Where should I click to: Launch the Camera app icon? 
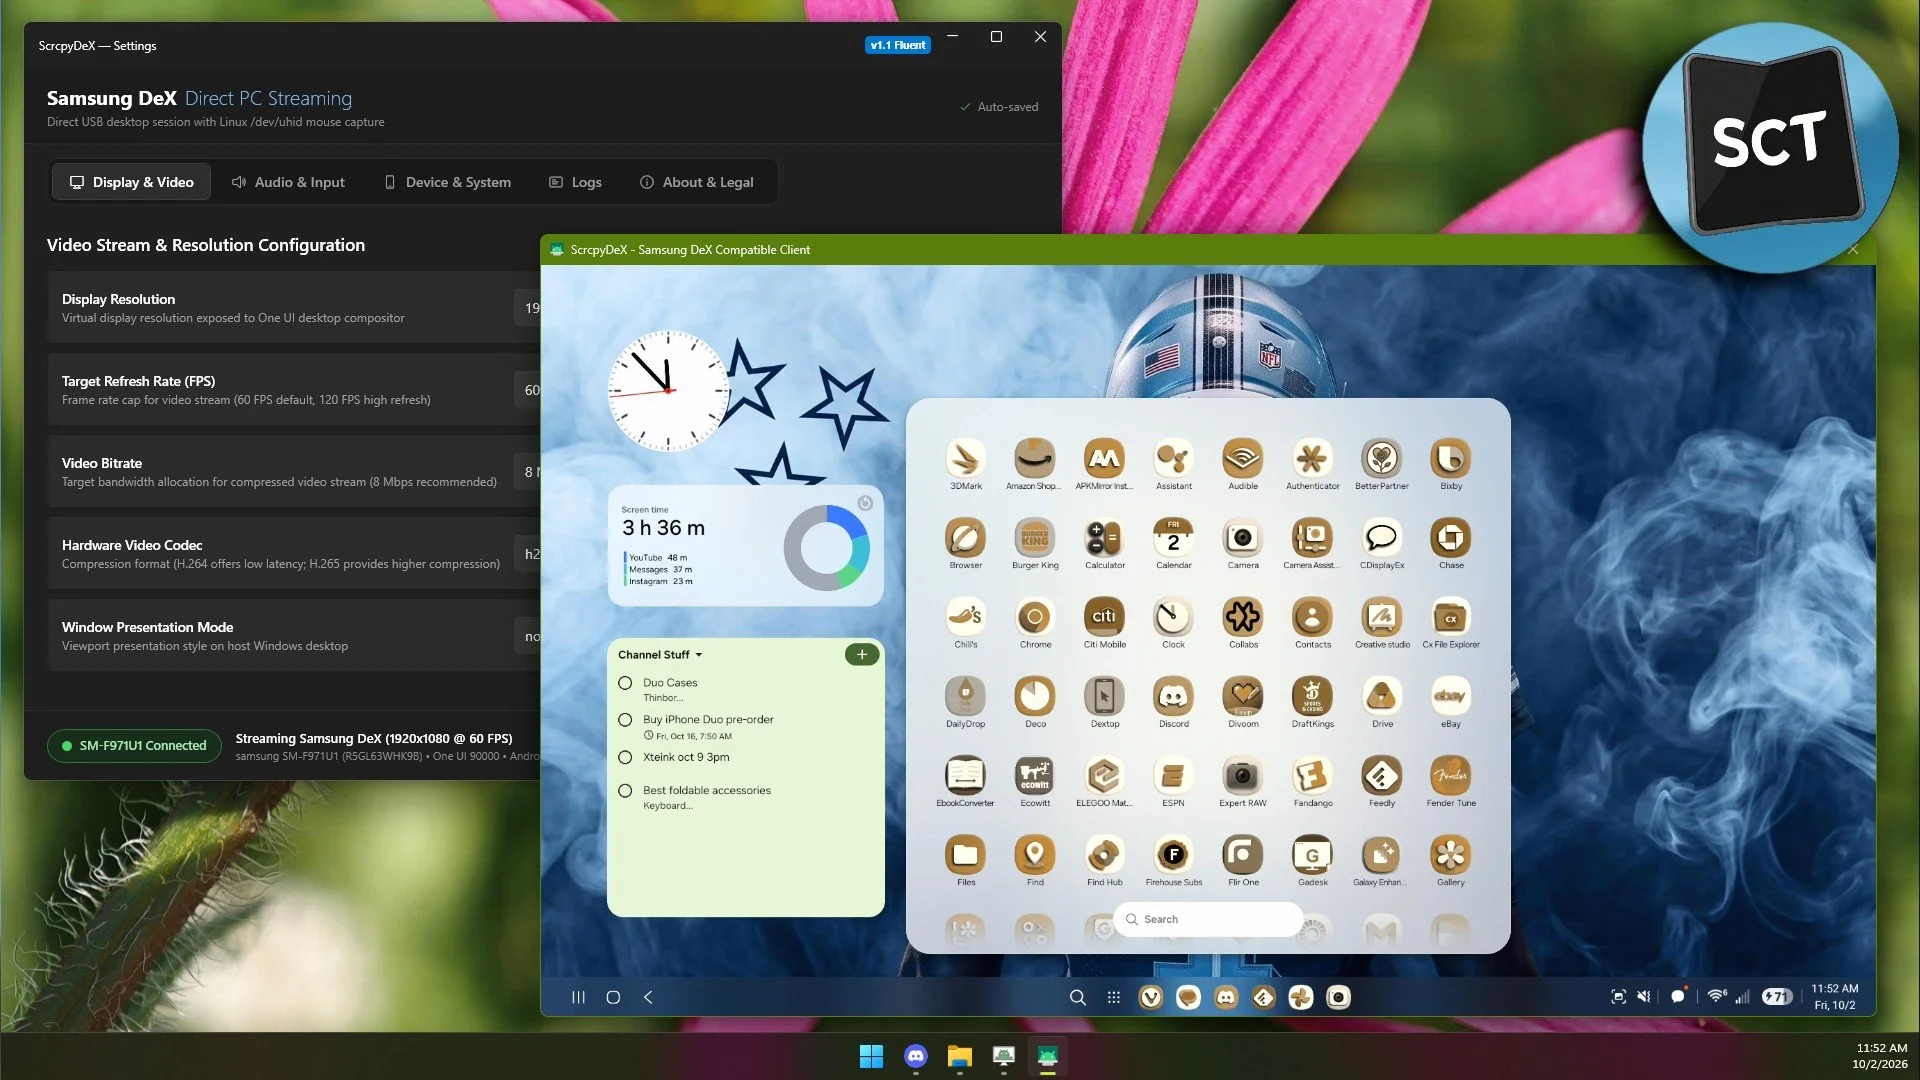pos(1242,538)
